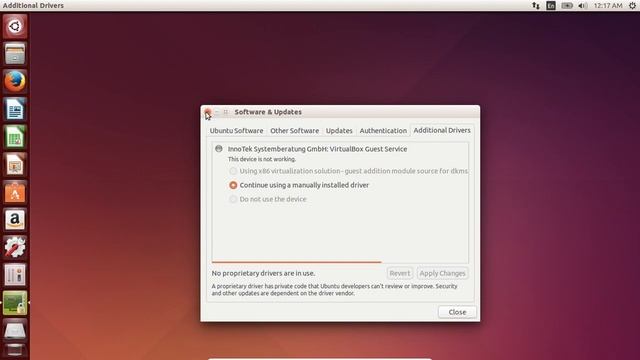Click 'This device is not working.' text

pyautogui.click(x=262, y=159)
